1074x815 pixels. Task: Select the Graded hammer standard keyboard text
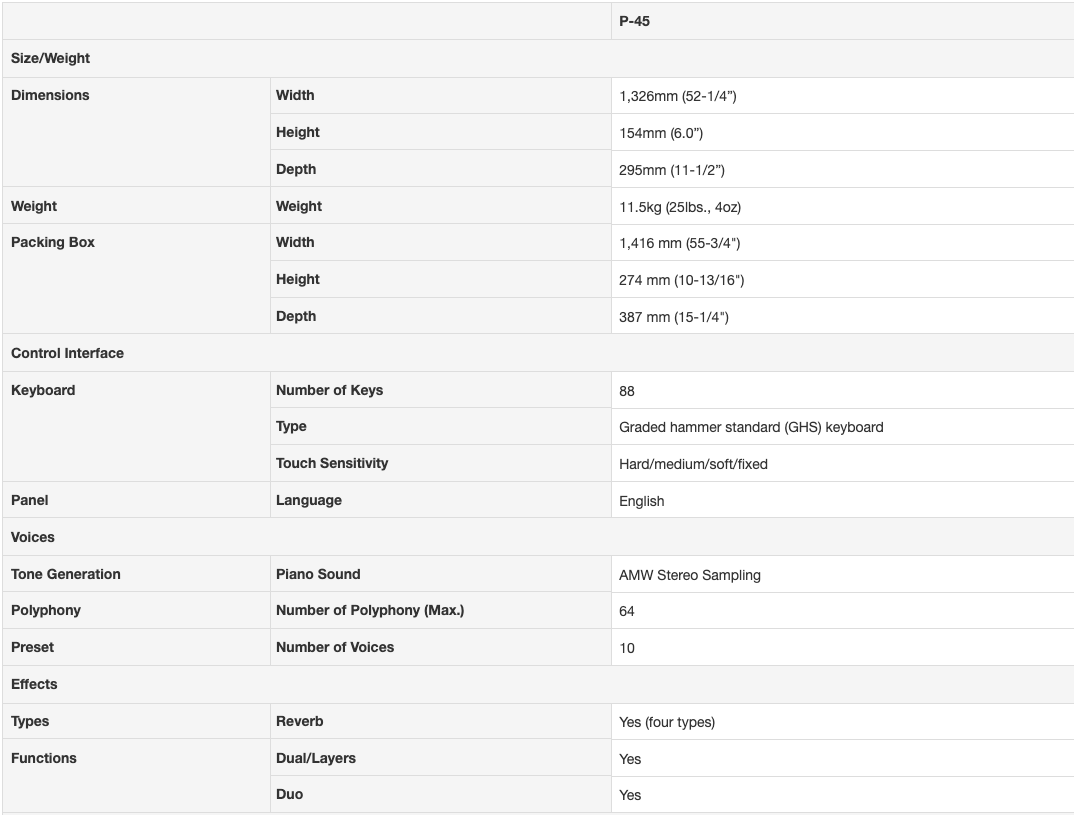pos(751,427)
